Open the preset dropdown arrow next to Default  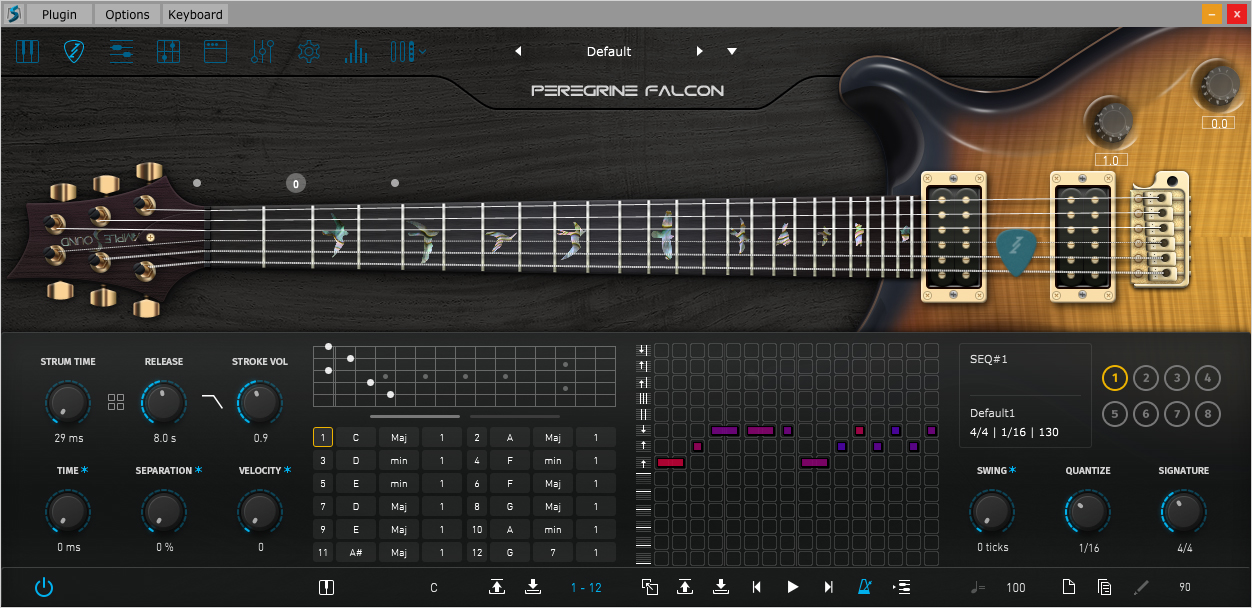click(x=732, y=51)
